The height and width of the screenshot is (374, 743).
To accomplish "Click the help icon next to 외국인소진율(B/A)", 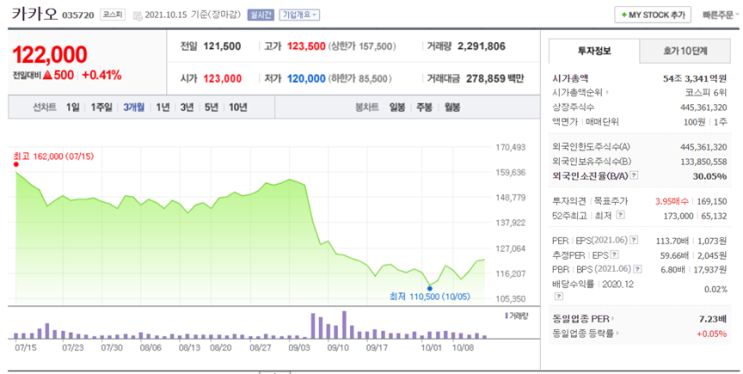I will (x=634, y=175).
